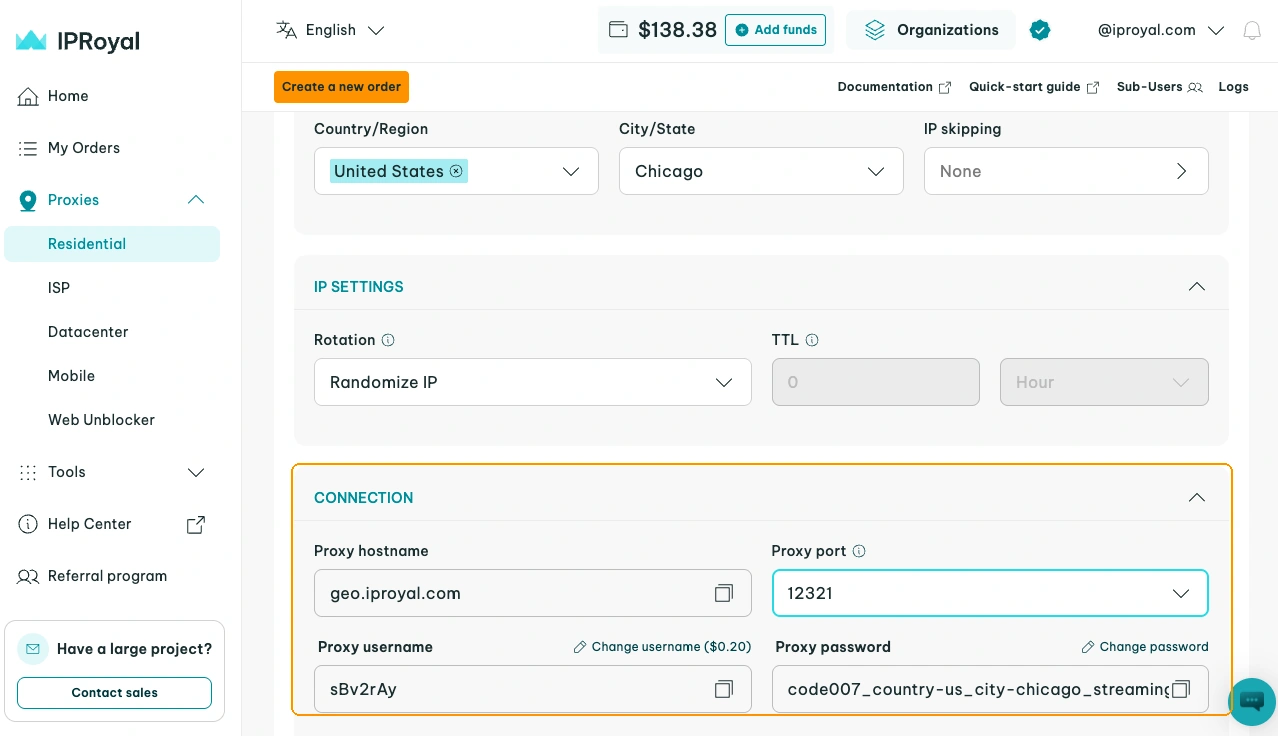
Task: Select Residential proxies
Action: coord(112,244)
